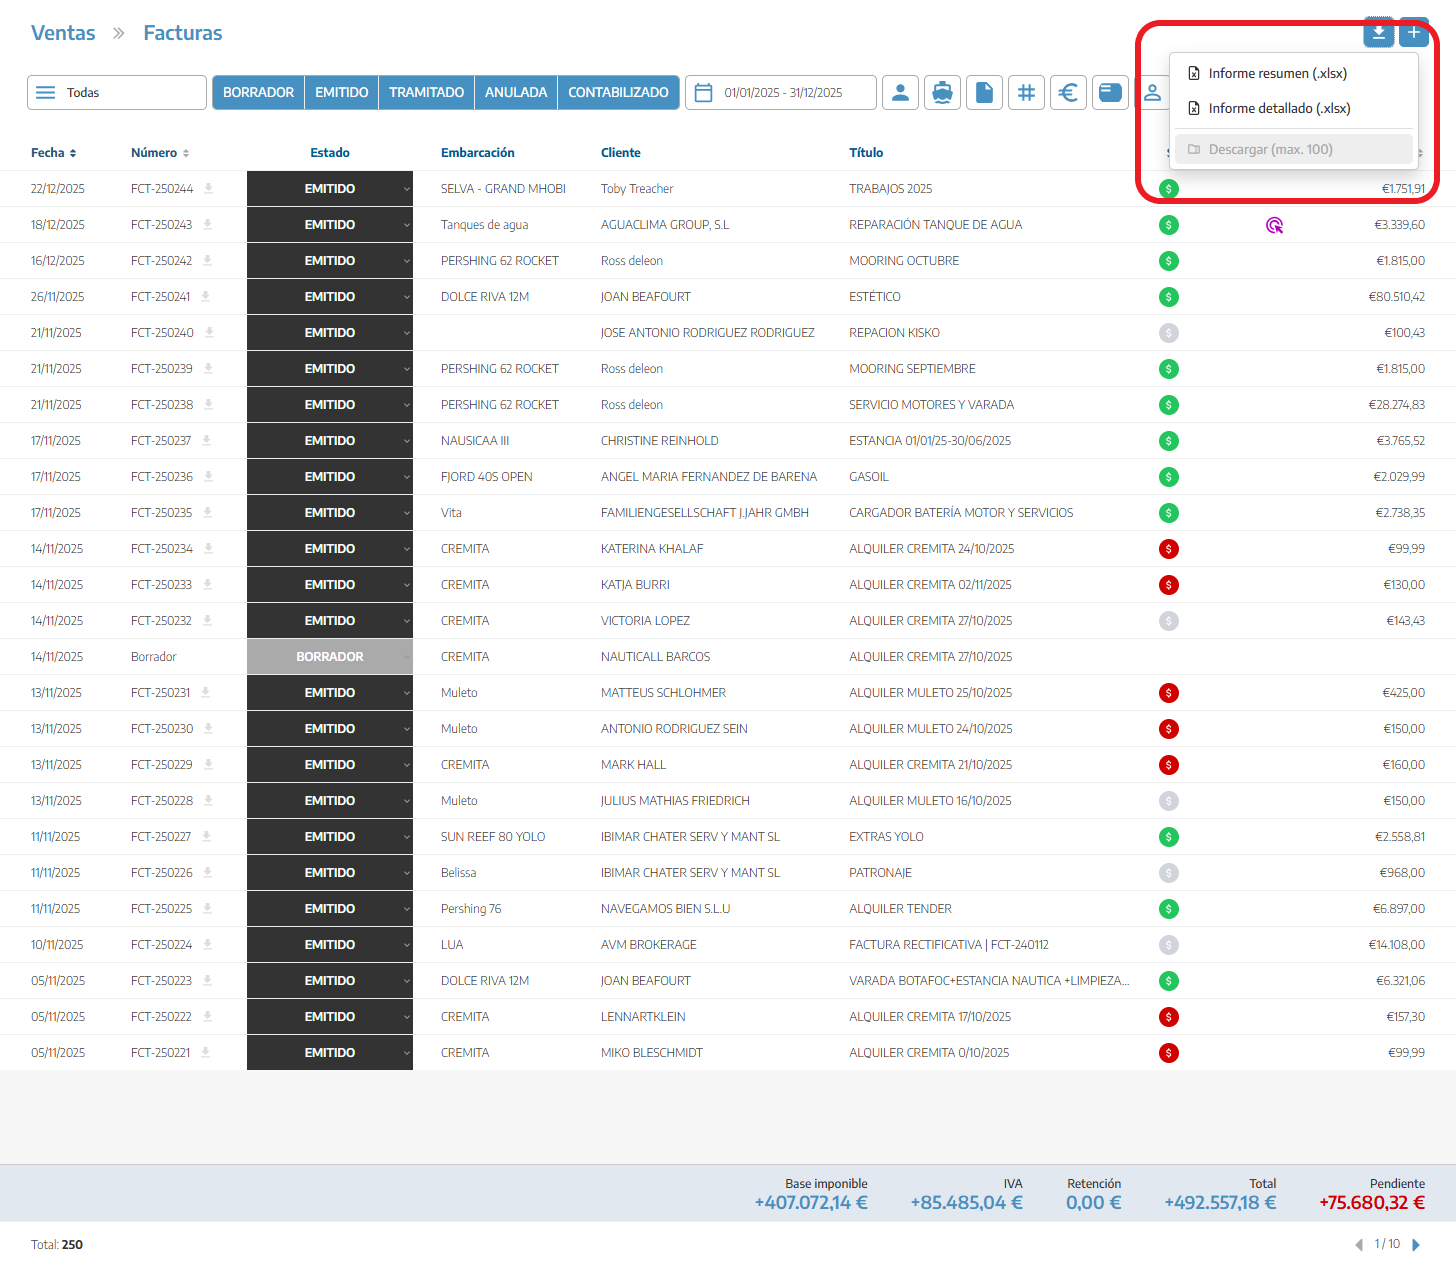Click the purple cursor icon on REPARACIÓN TANQUE row

(1274, 225)
